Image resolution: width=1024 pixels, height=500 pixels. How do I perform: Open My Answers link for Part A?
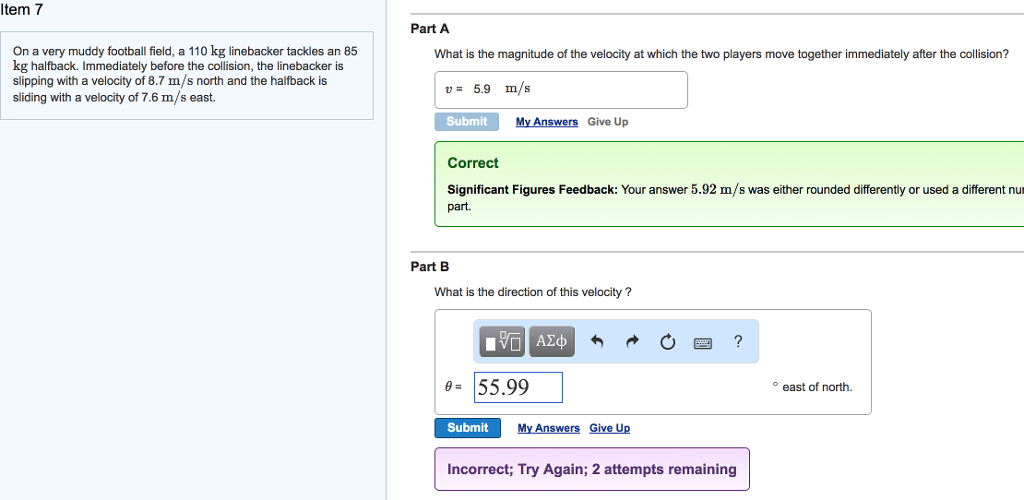click(x=547, y=121)
